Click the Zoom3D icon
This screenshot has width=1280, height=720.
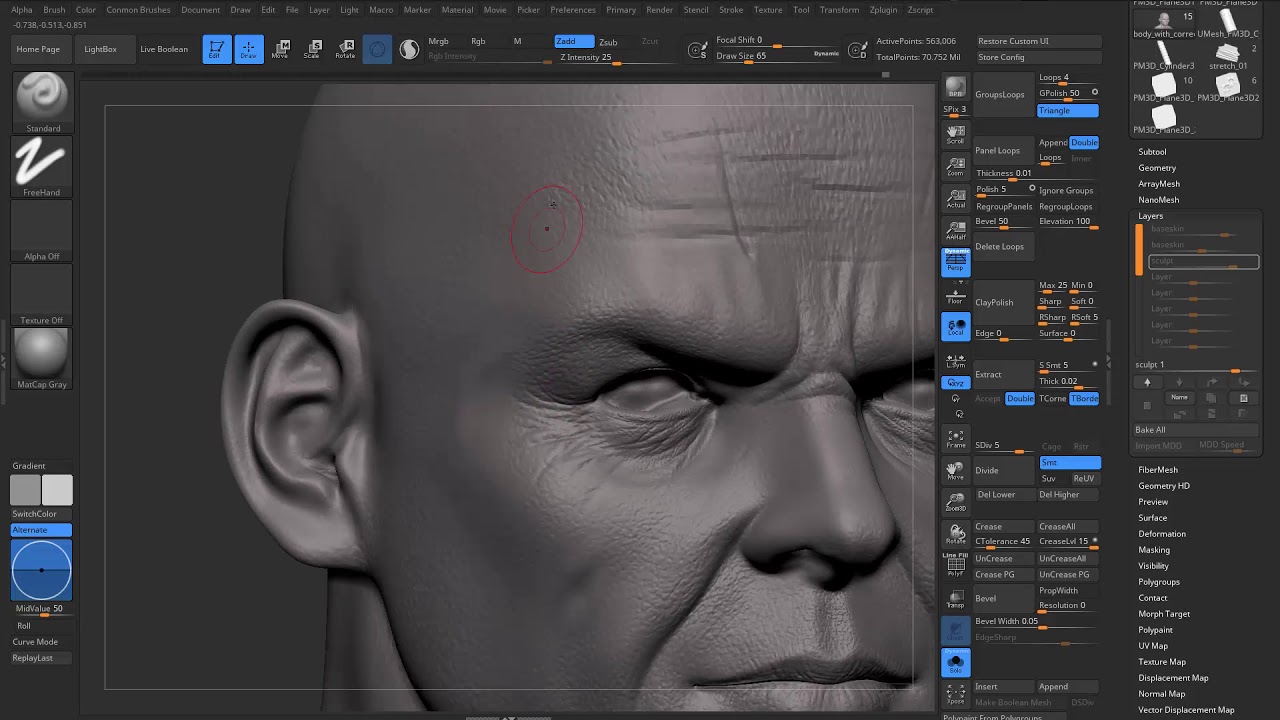pos(956,502)
